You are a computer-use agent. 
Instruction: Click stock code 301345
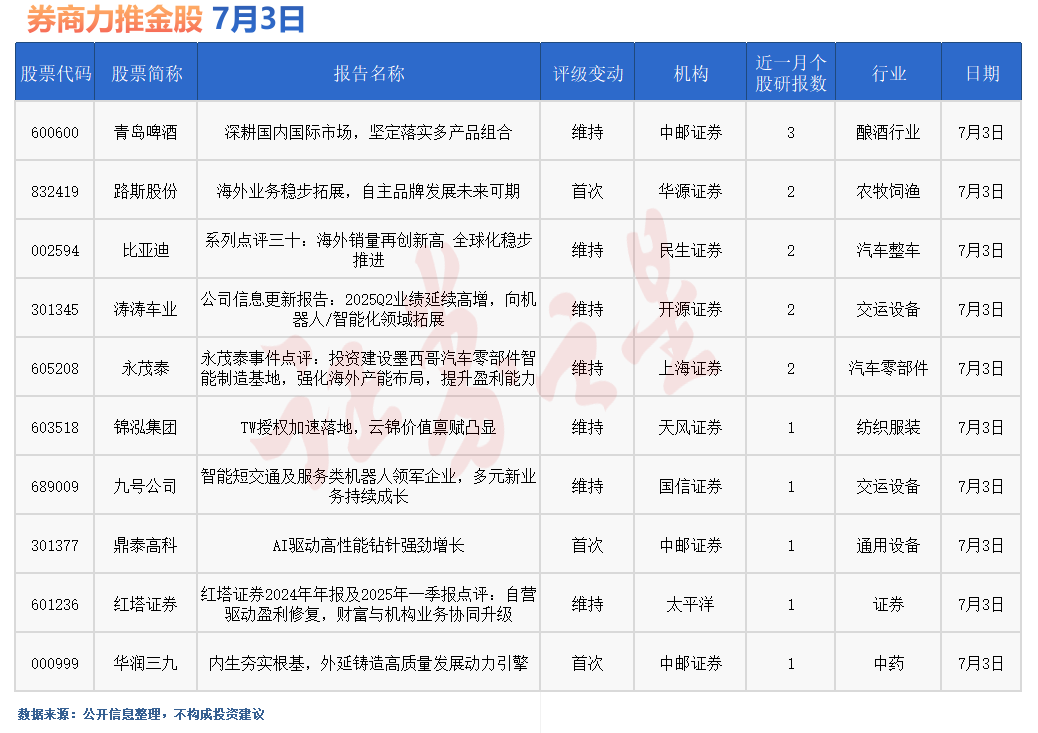[55, 309]
